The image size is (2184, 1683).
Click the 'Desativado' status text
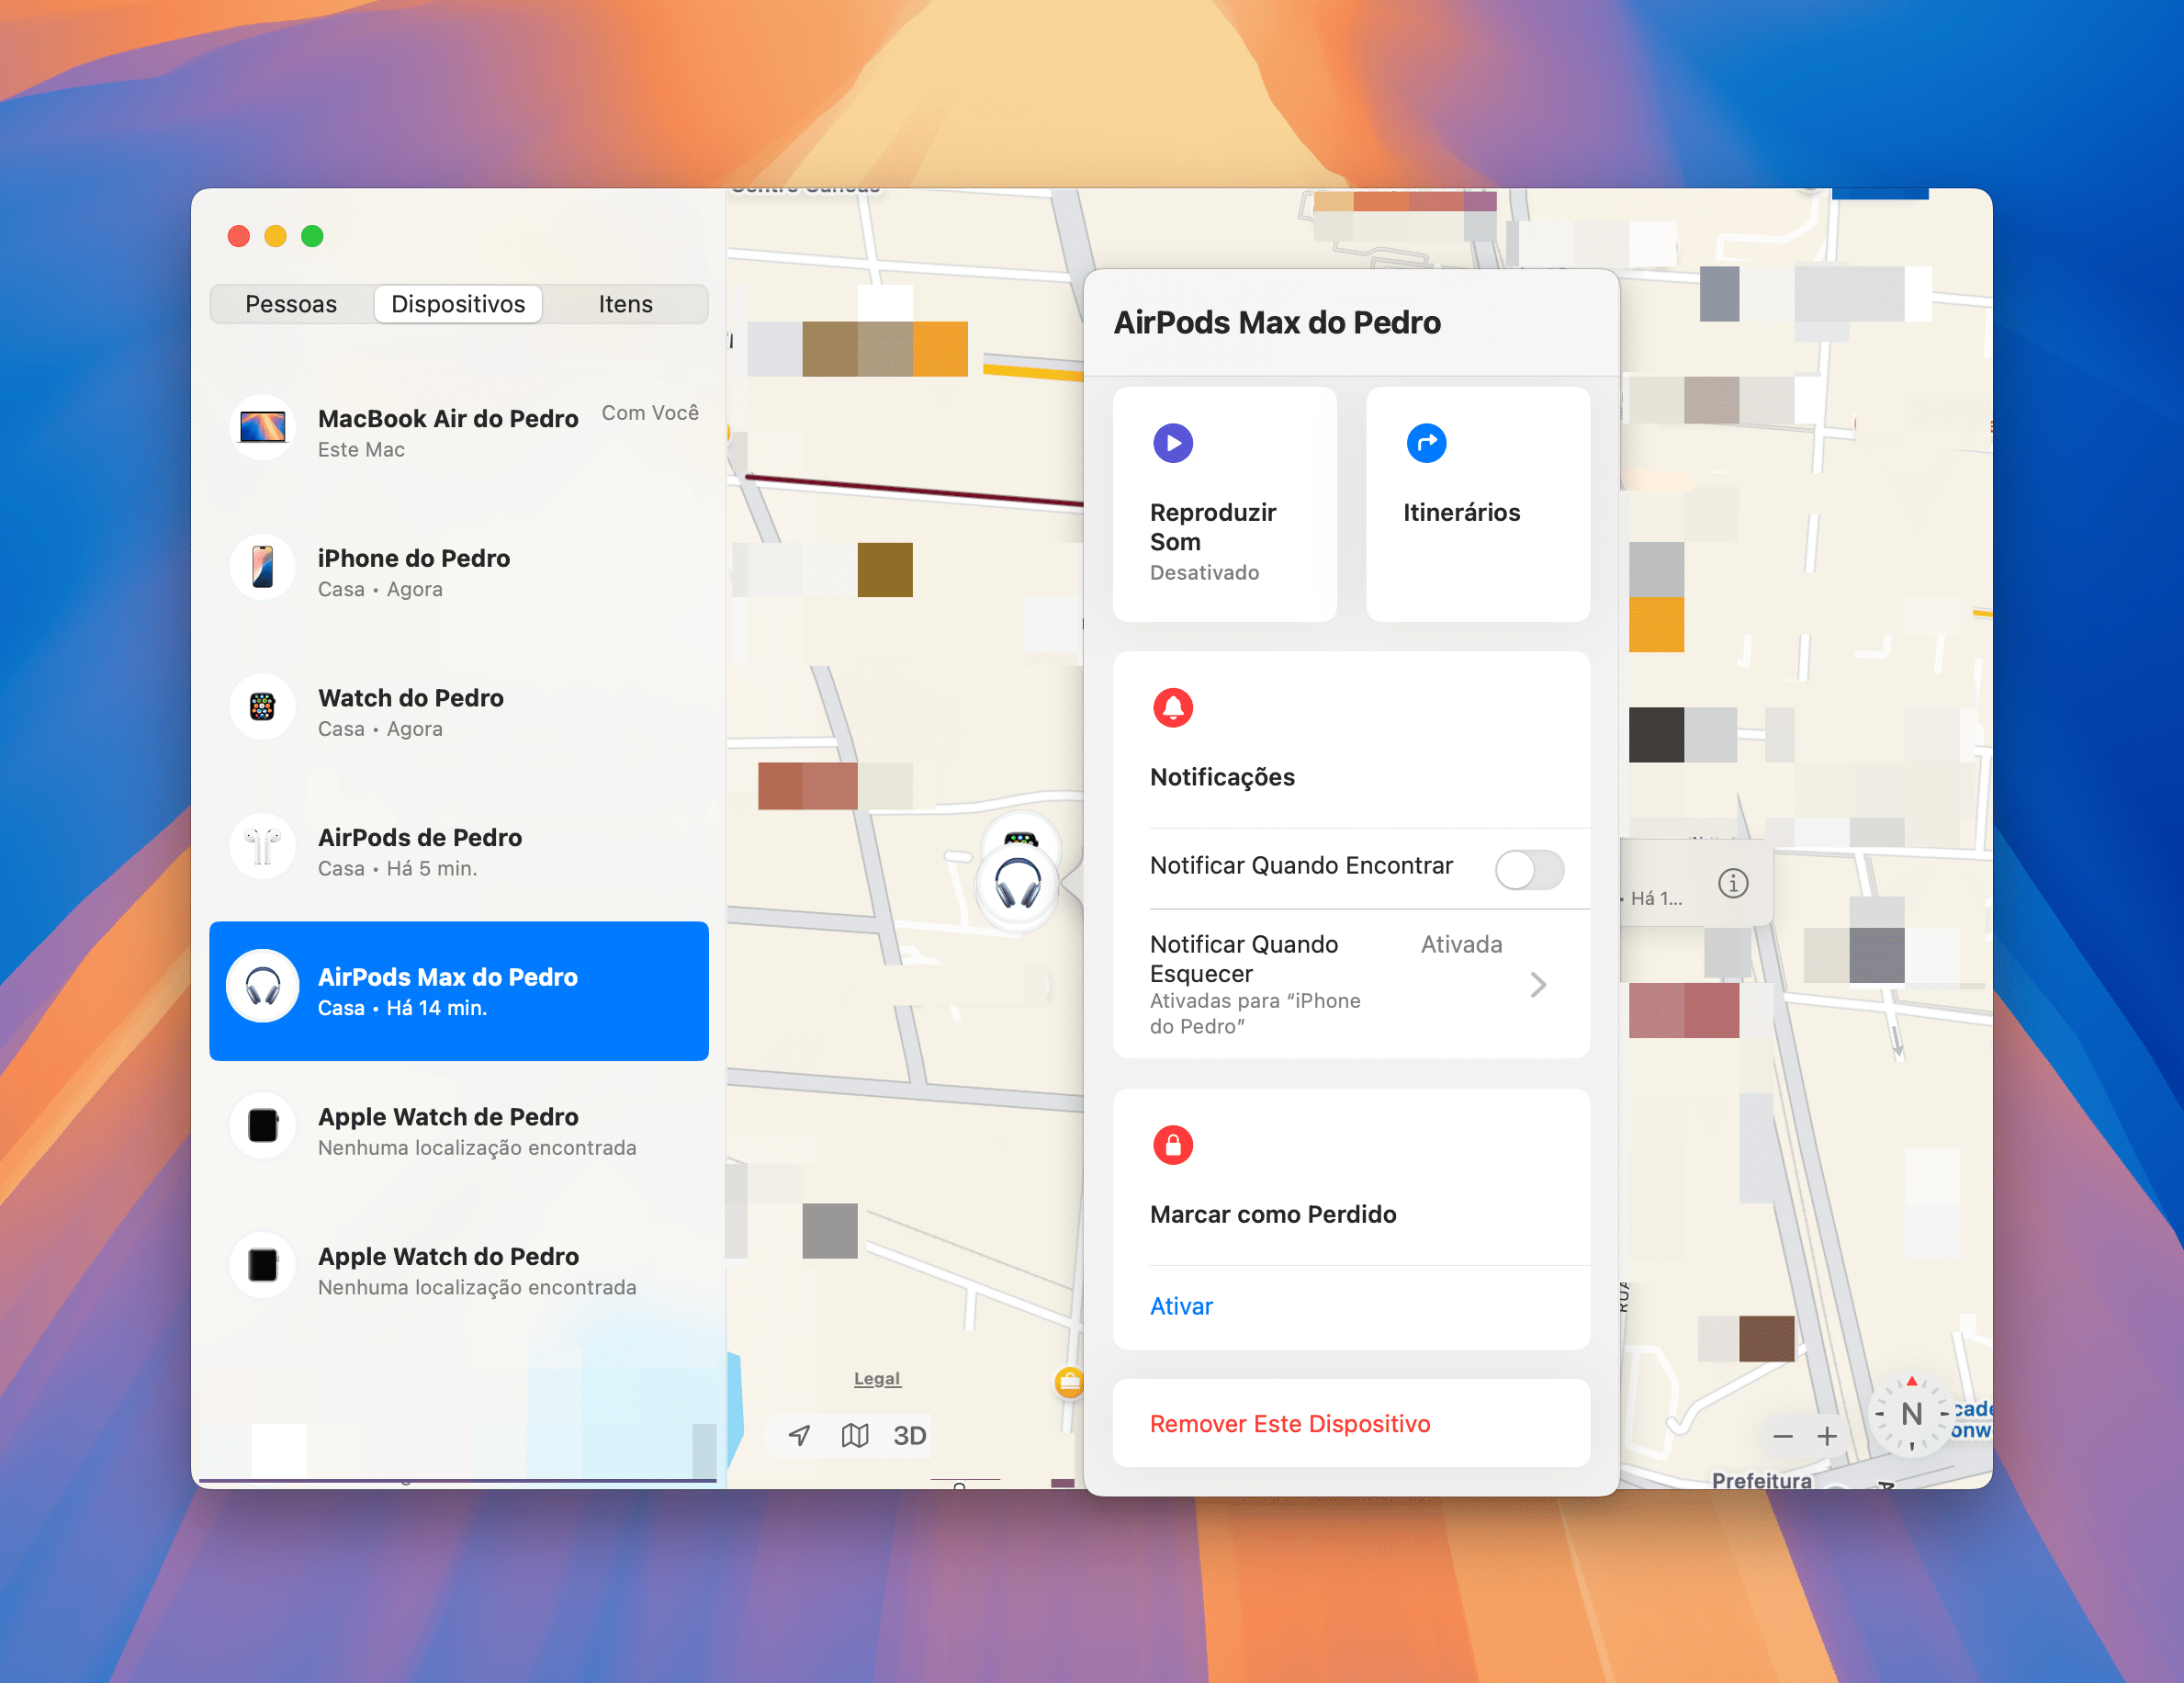[x=1204, y=573]
